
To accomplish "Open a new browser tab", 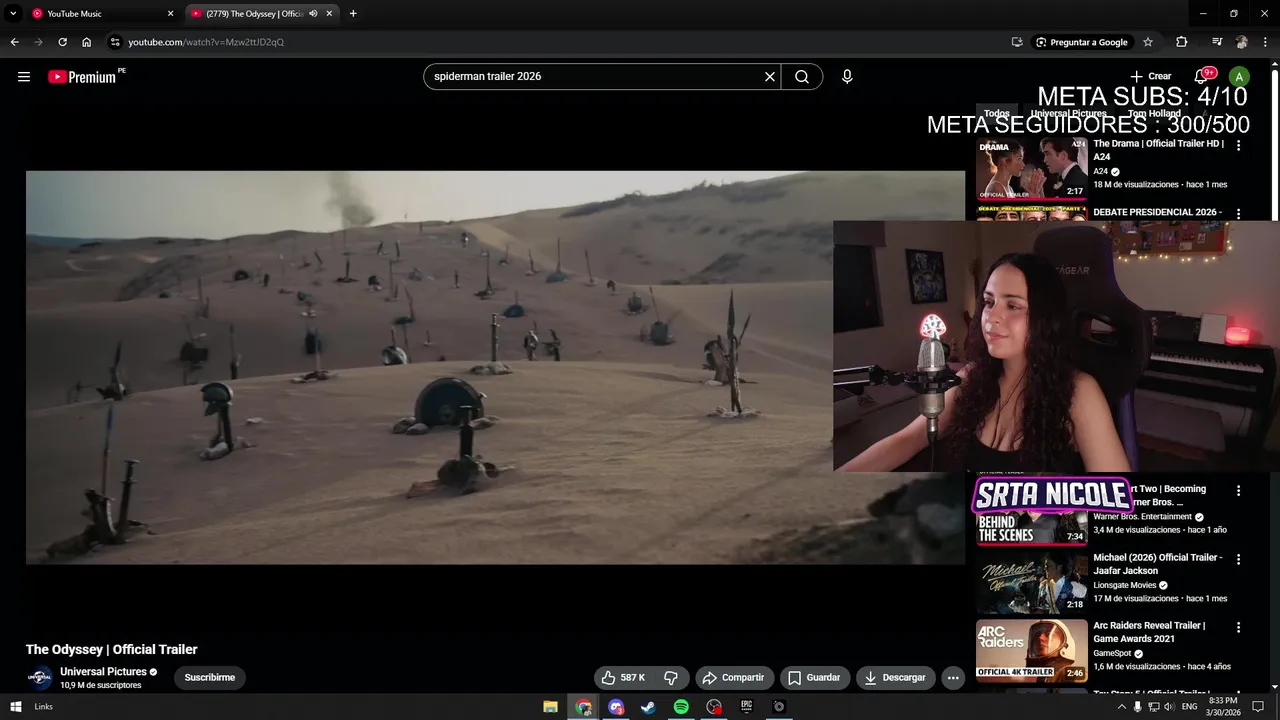I will pyautogui.click(x=353, y=14).
